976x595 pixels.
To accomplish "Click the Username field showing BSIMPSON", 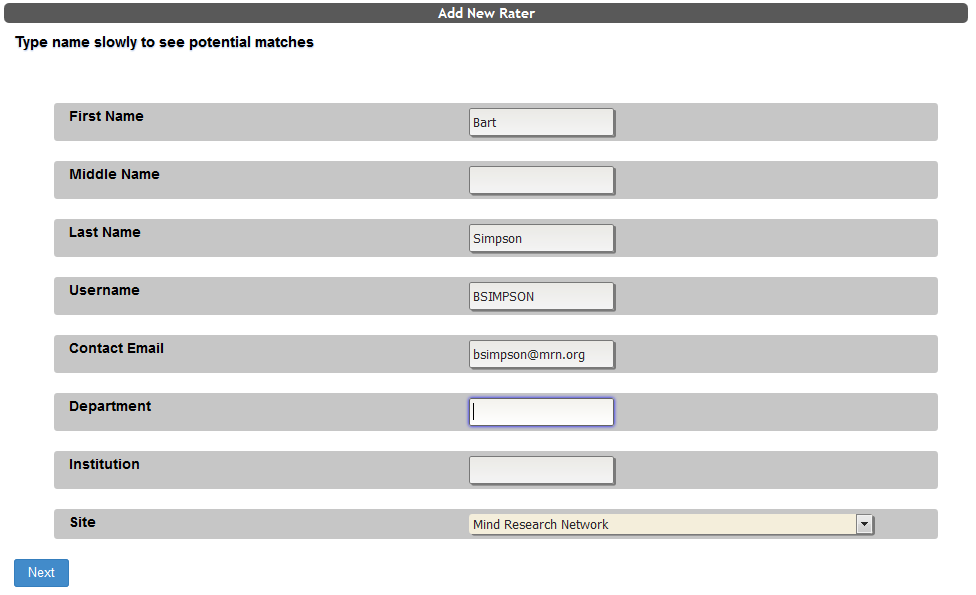I will 541,296.
